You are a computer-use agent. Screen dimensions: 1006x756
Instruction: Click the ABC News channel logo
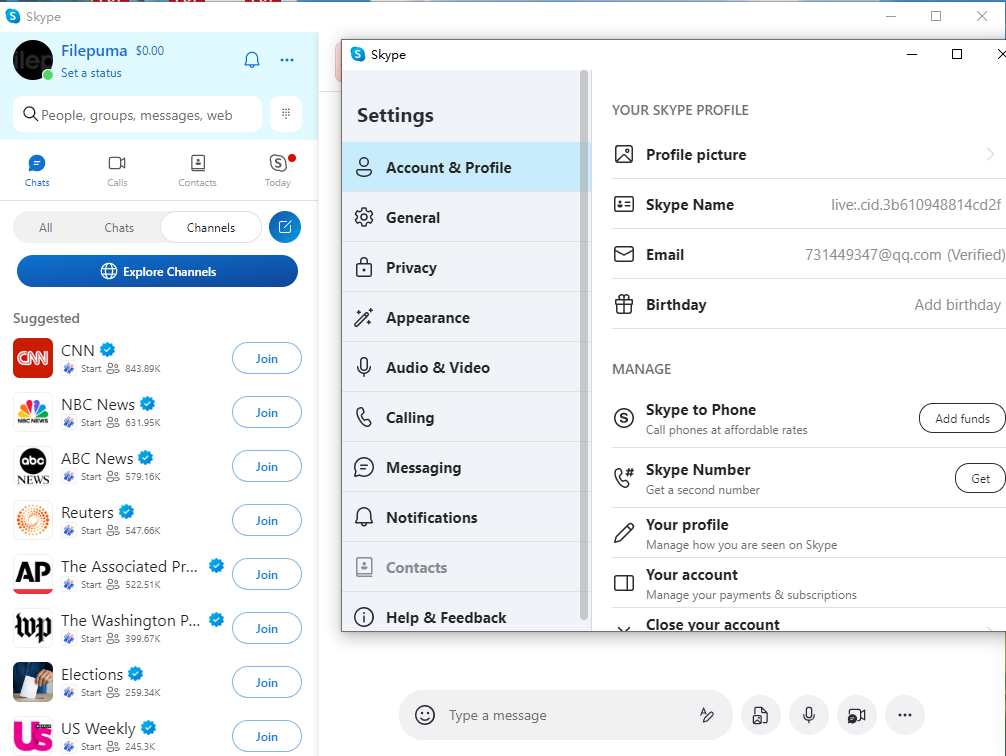(x=33, y=466)
